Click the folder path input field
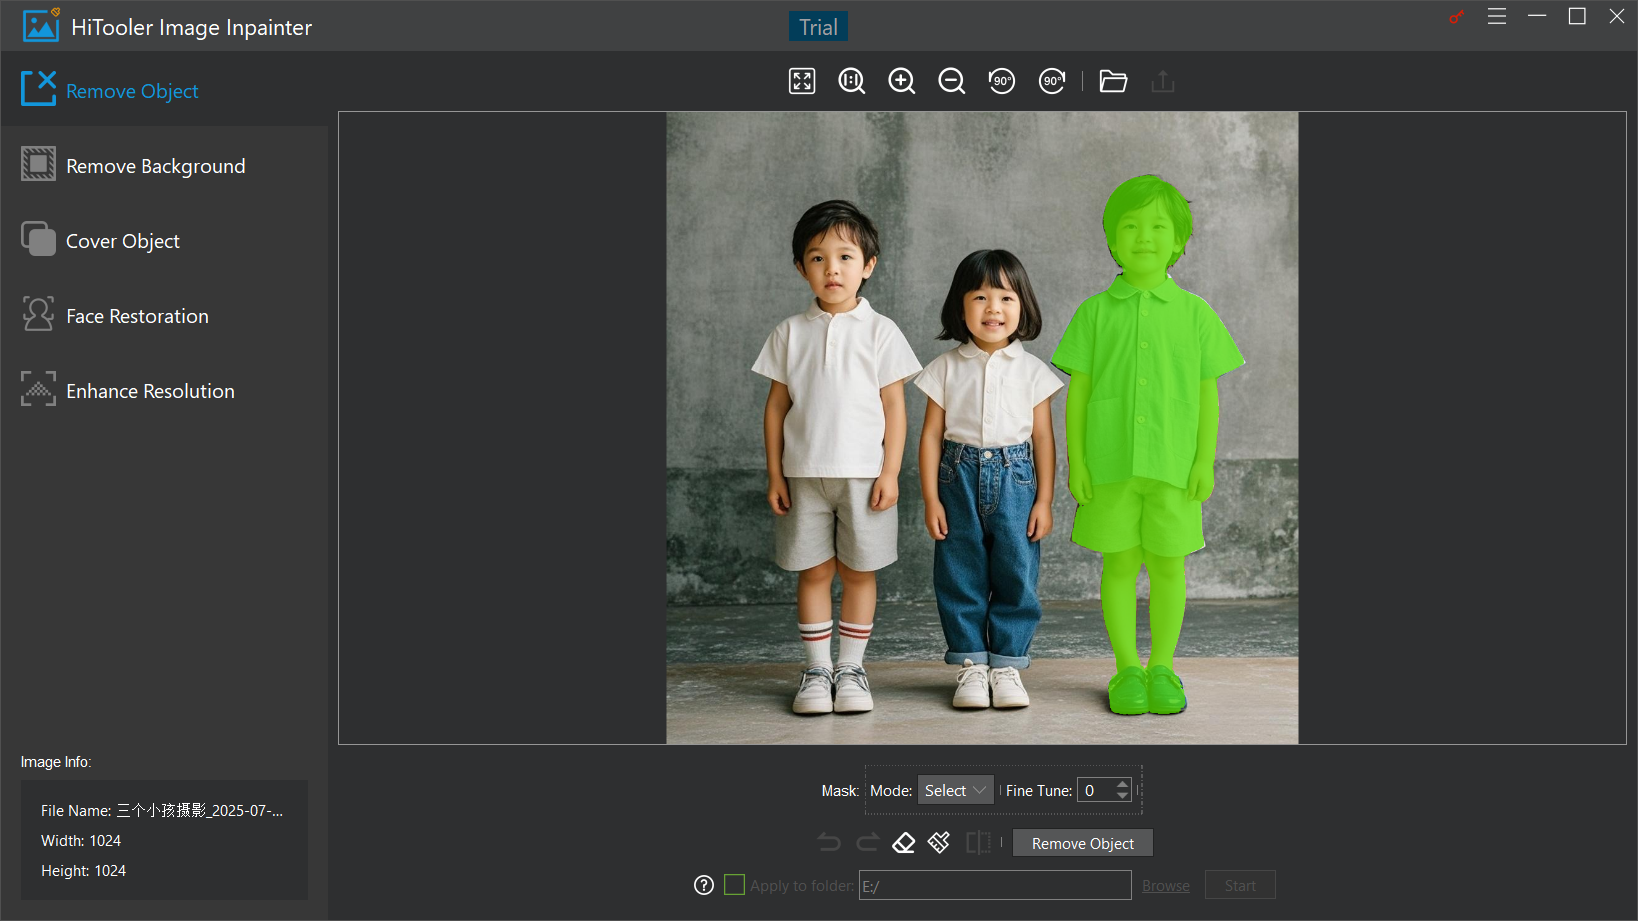Screen dimensions: 1638x921 click(995, 885)
